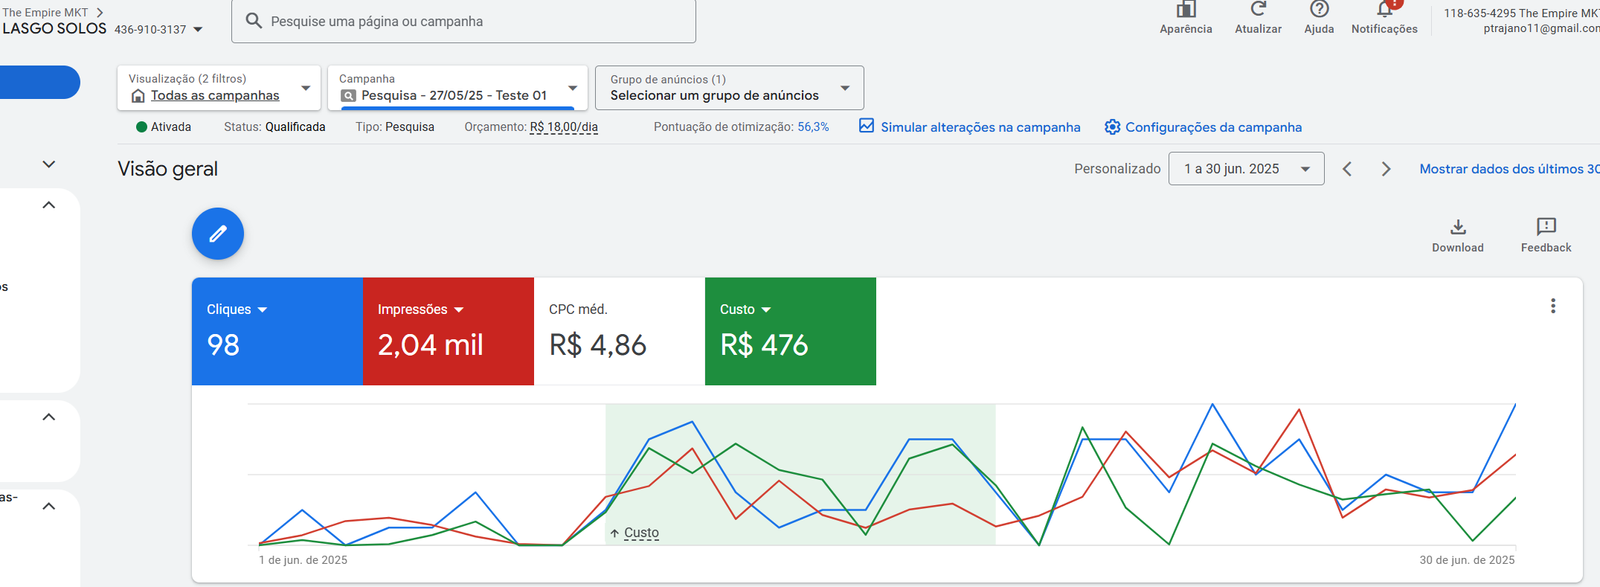Open the three-dot menu on scorecard
This screenshot has width=1600, height=587.
tap(1553, 306)
